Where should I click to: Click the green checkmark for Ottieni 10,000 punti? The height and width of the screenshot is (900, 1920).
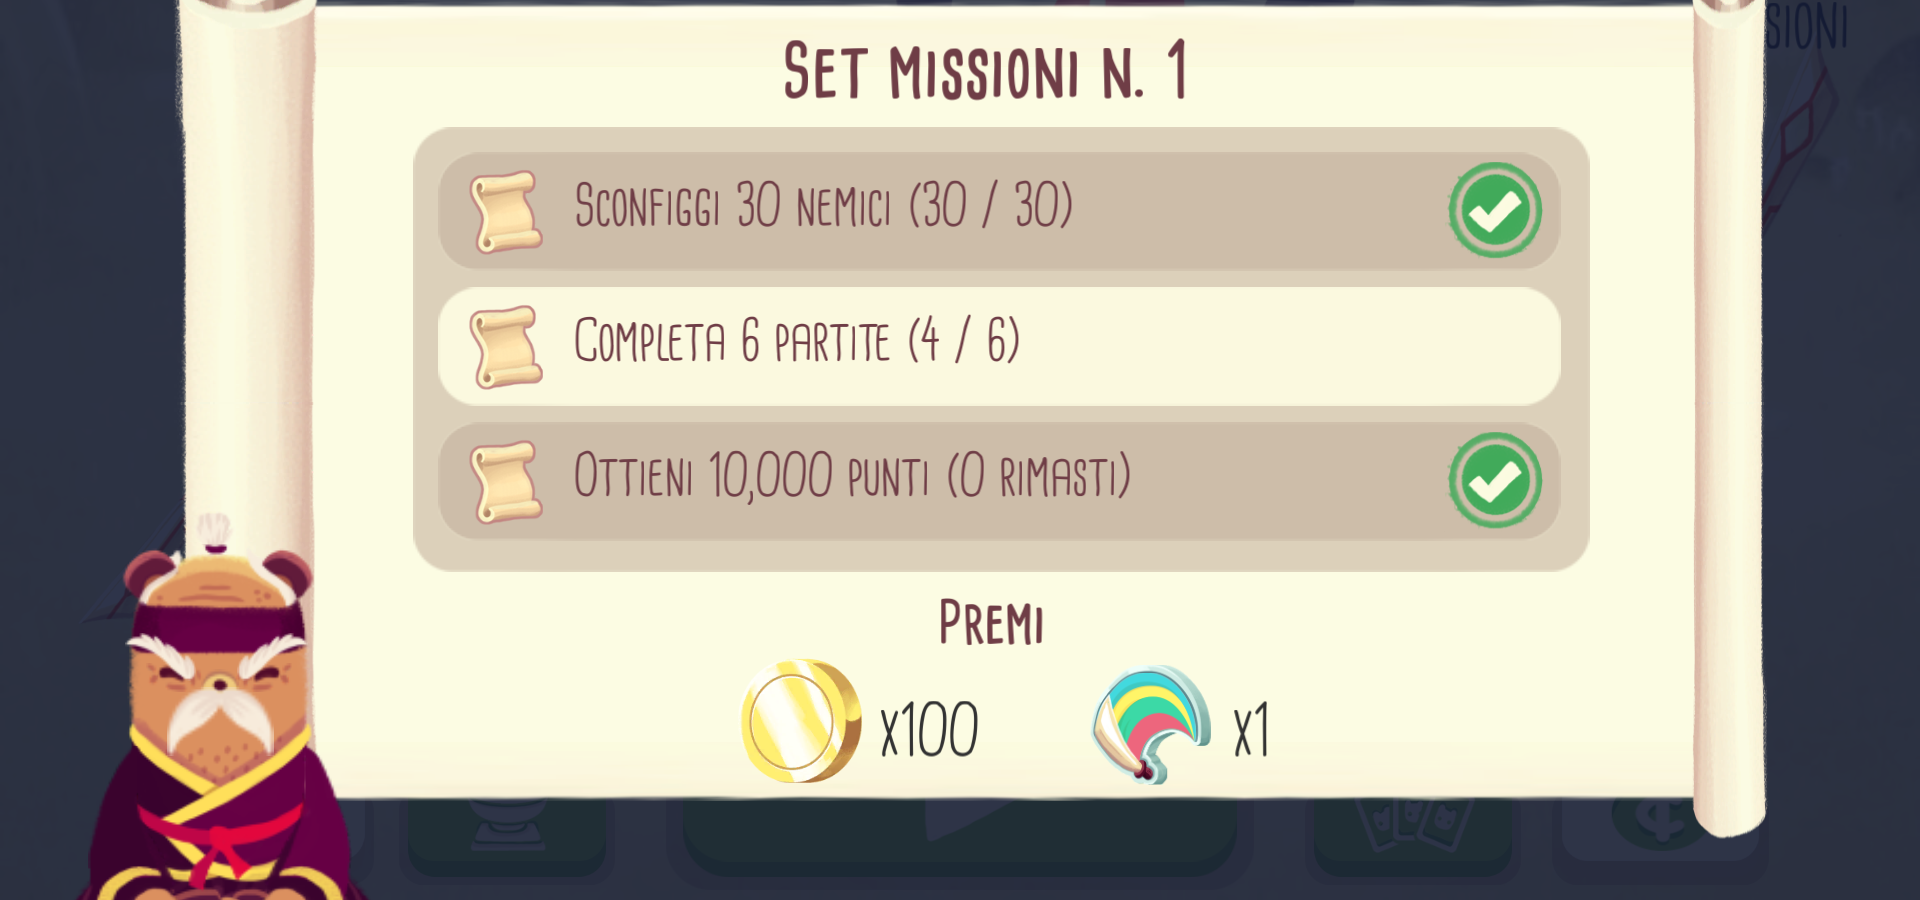[1495, 480]
